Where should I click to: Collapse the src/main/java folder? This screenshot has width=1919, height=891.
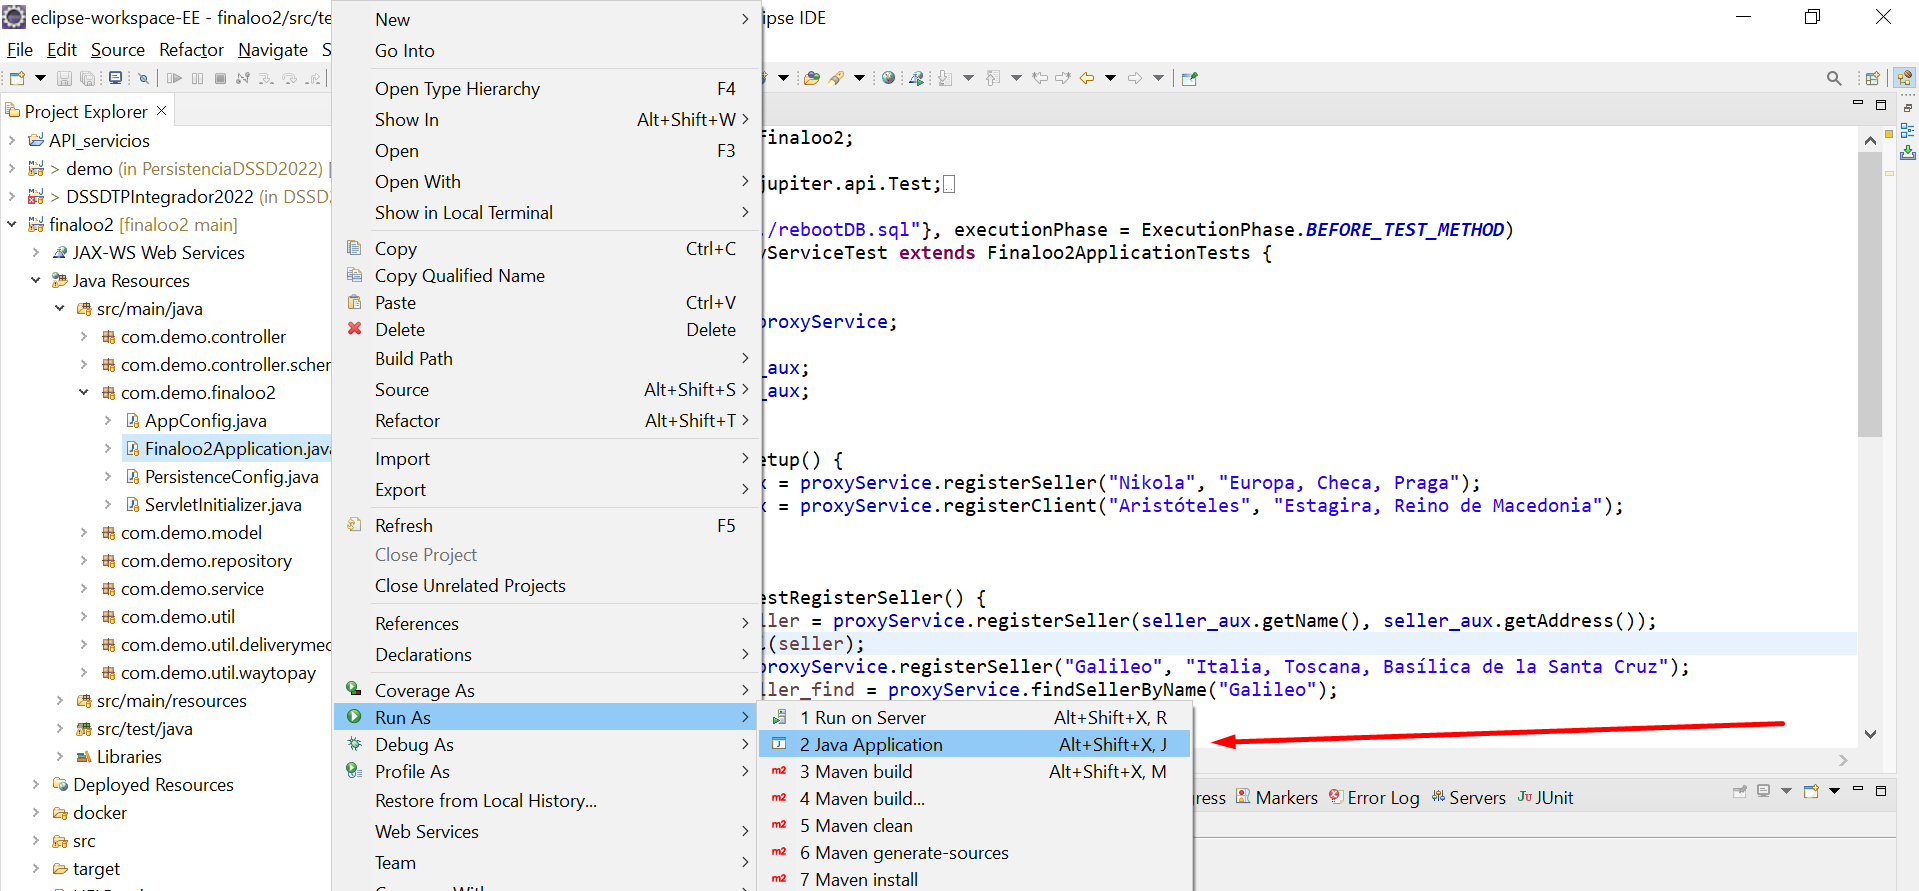[x=60, y=309]
